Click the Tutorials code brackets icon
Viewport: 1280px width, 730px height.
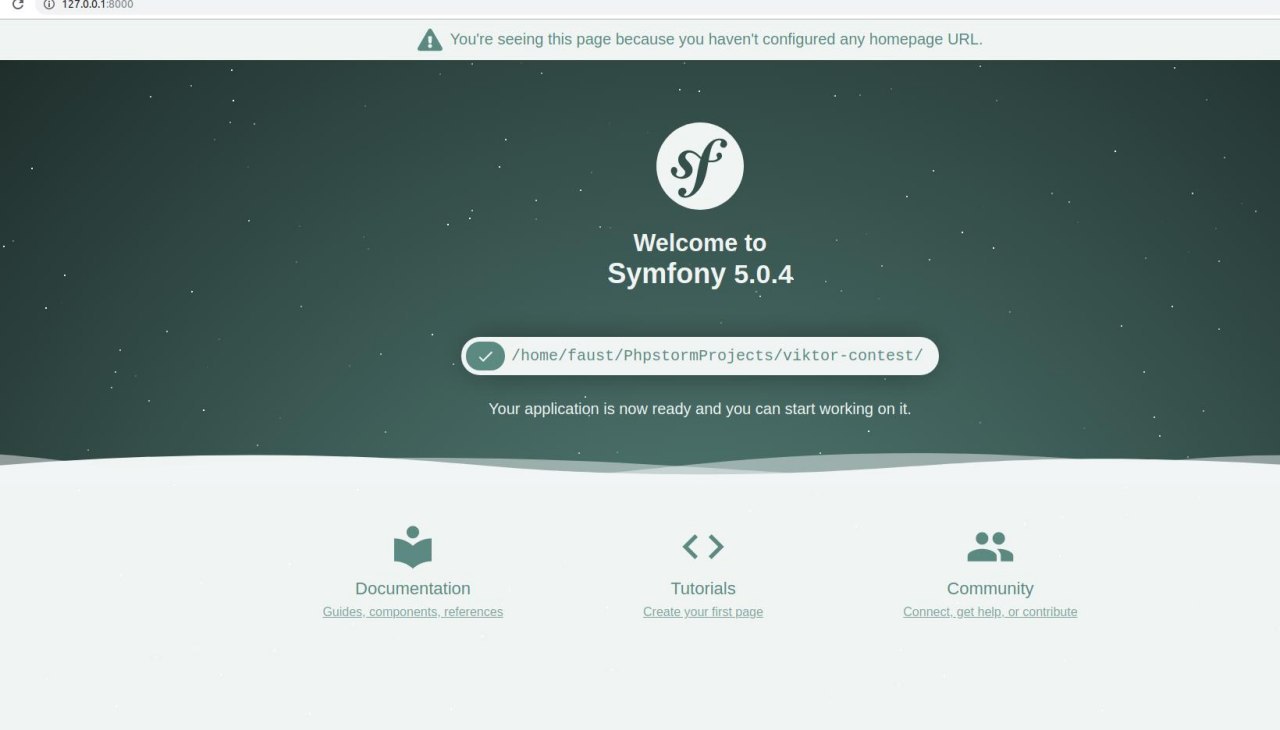pyautogui.click(x=703, y=546)
